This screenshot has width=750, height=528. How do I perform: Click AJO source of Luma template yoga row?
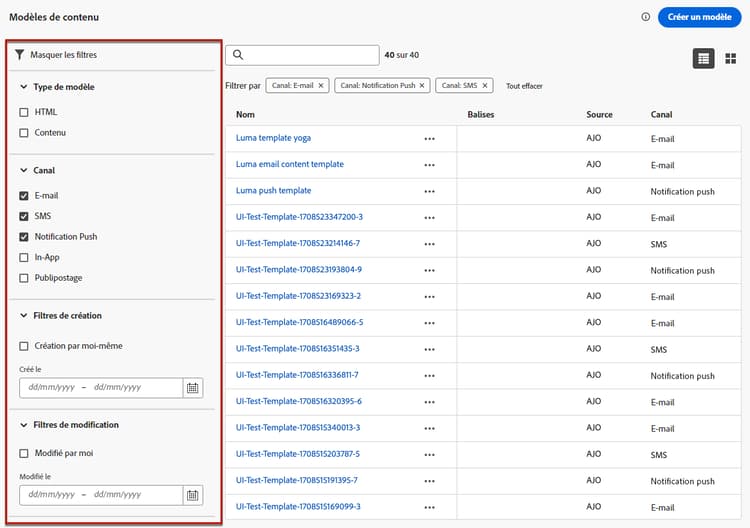[x=594, y=138]
